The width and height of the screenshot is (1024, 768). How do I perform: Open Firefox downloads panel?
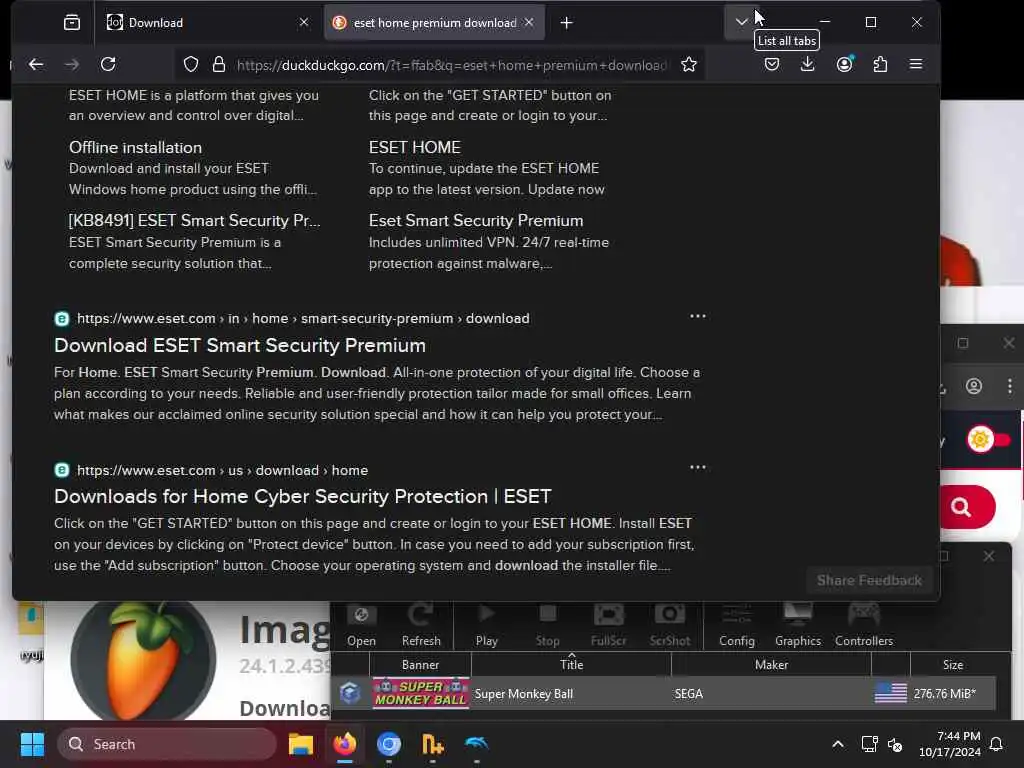[x=808, y=64]
